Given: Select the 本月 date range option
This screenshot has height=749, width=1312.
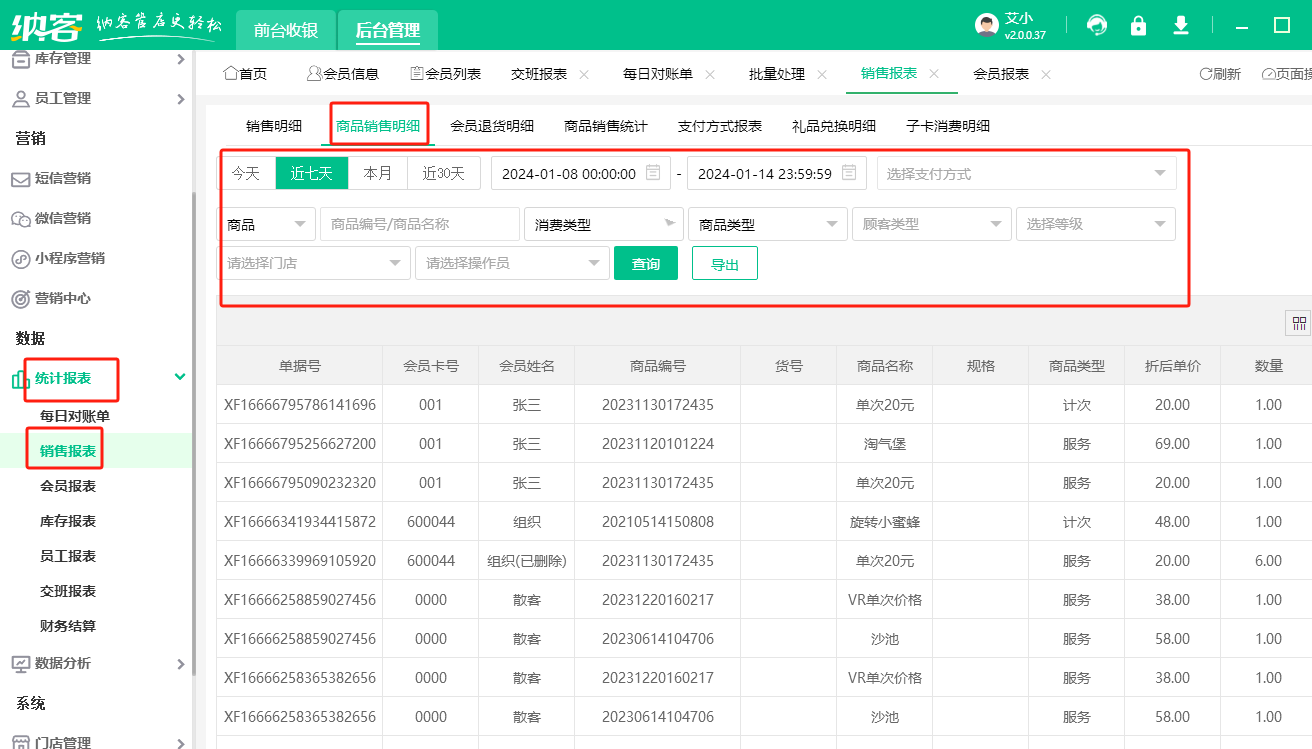Looking at the screenshot, I should coord(378,173).
